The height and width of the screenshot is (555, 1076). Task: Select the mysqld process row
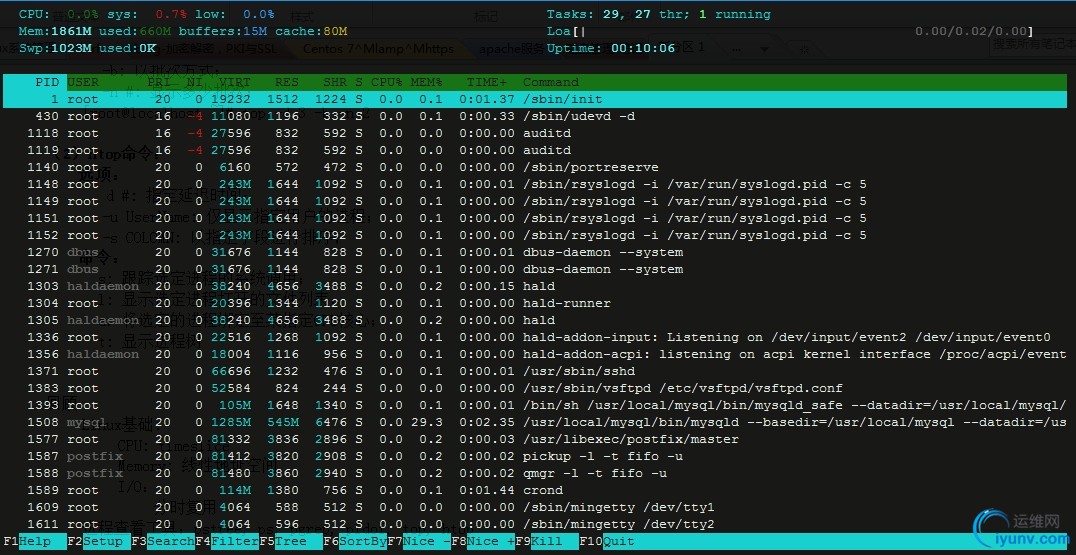(535, 423)
